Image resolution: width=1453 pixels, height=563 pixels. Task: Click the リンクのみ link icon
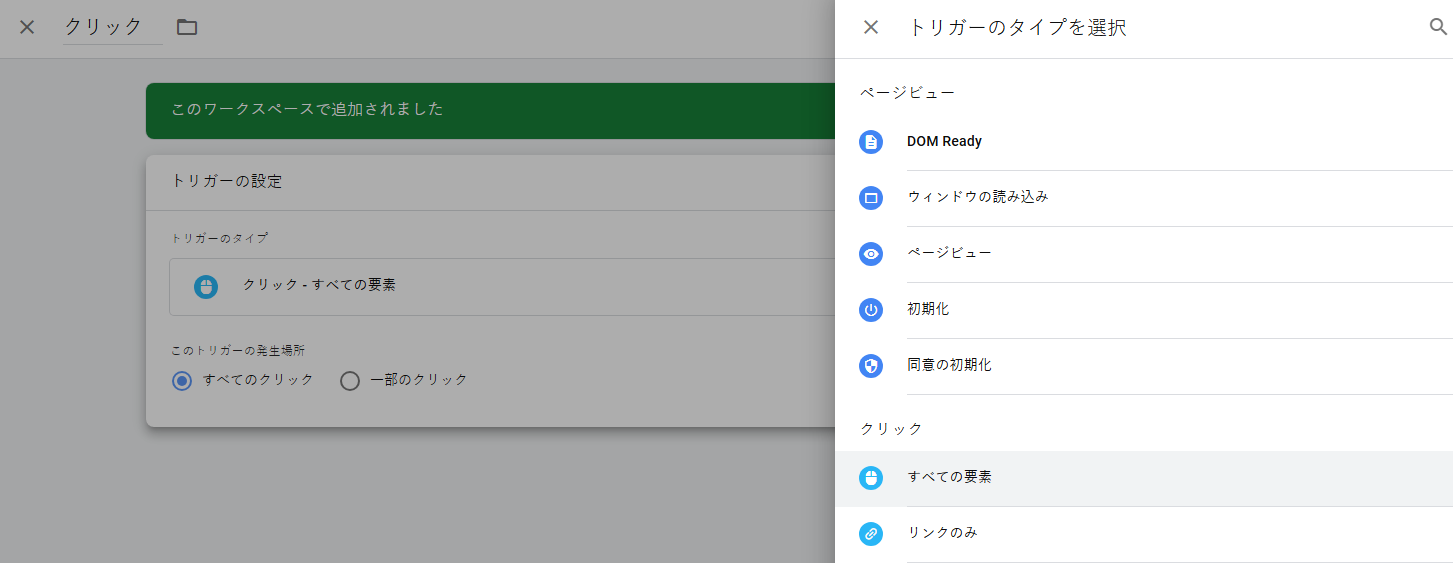pyautogui.click(x=871, y=534)
